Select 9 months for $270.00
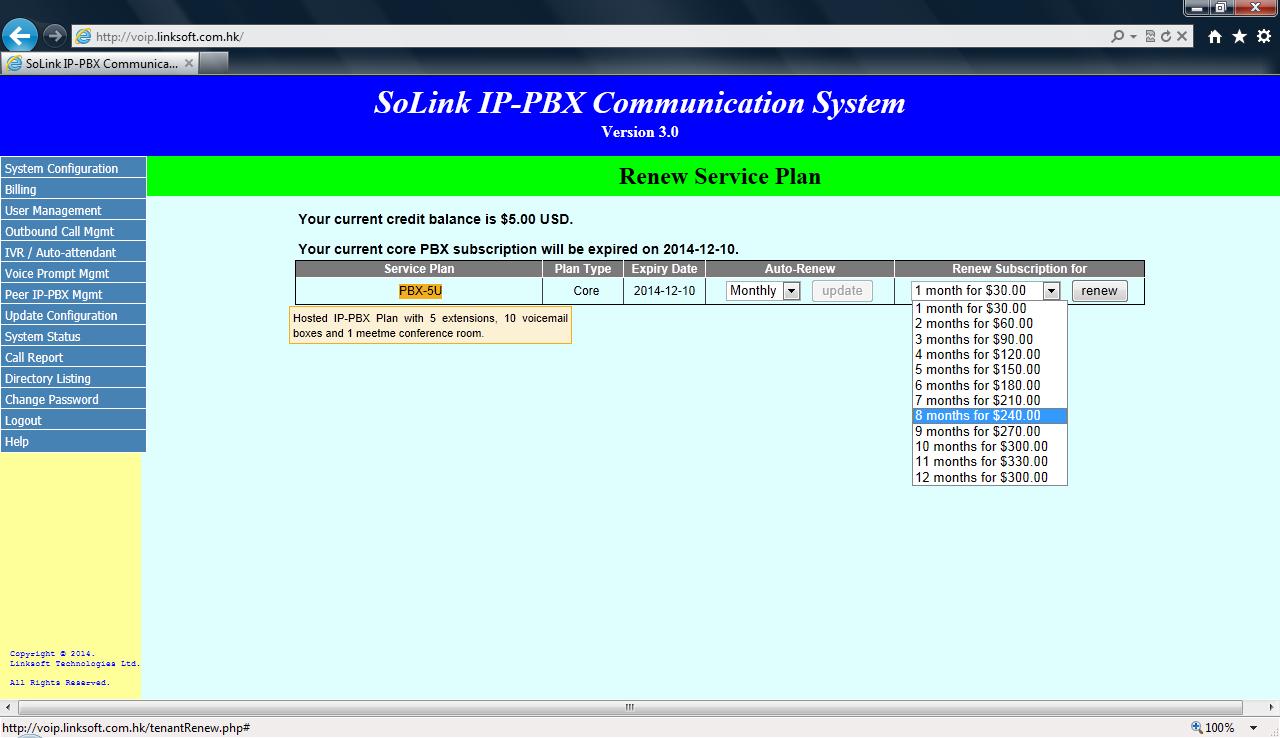1280x738 pixels. pos(990,432)
